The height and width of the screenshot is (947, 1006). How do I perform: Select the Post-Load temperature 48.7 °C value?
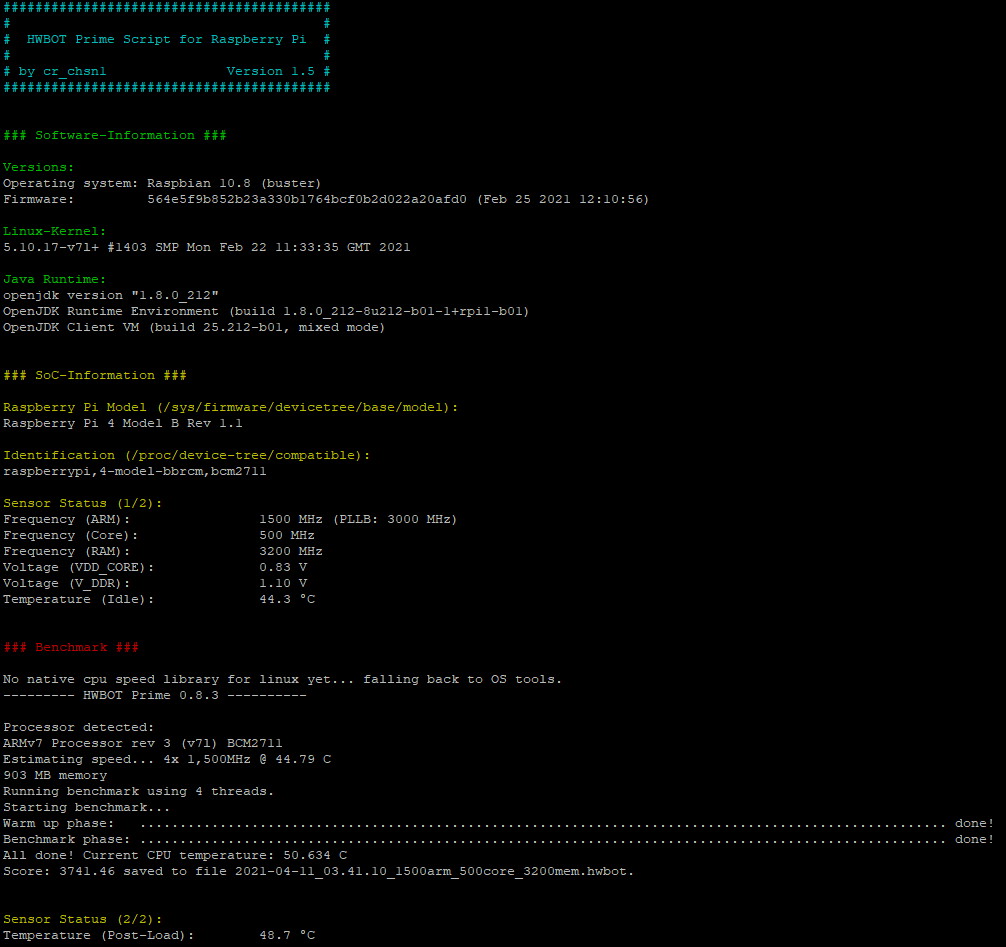(x=287, y=935)
